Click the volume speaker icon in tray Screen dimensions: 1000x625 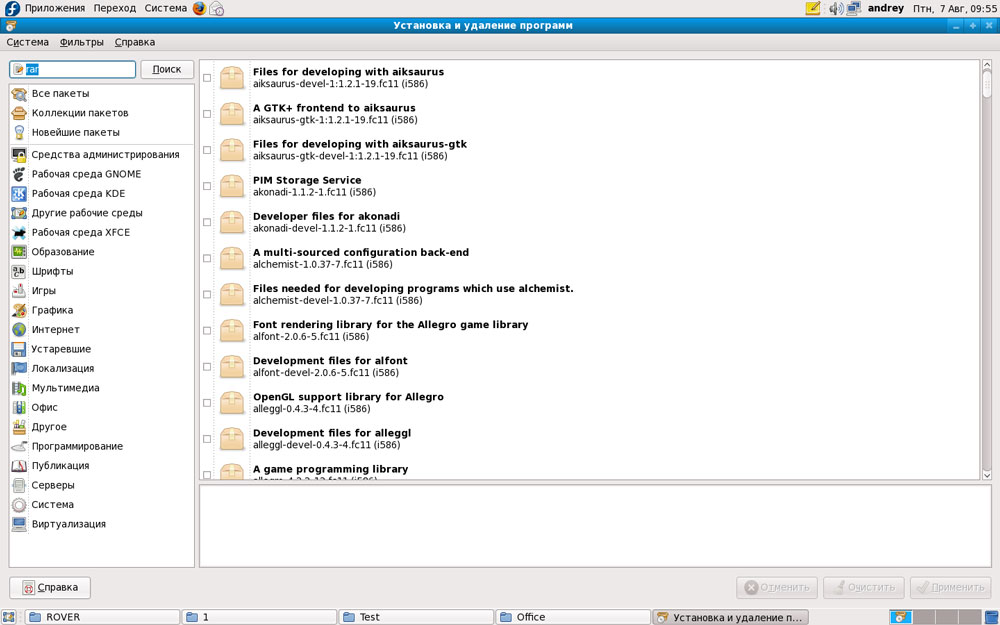pos(835,8)
